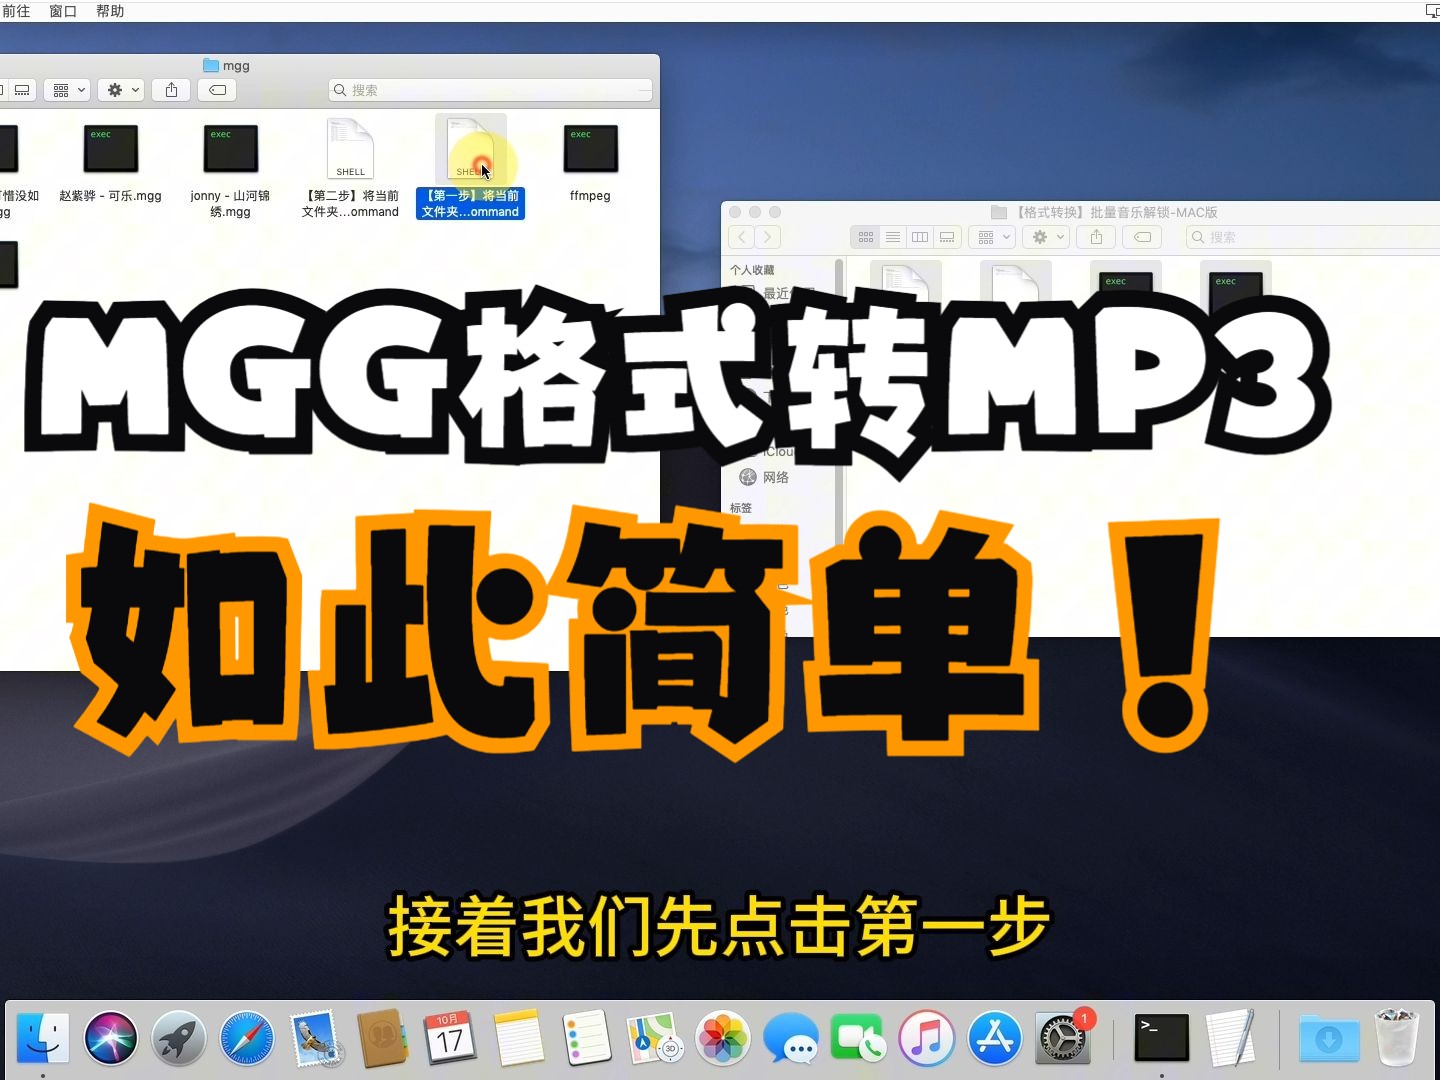Viewport: 1440px width, 1080px height.
Task: Click the mgg folder title in the window title bar
Action: coord(226,66)
